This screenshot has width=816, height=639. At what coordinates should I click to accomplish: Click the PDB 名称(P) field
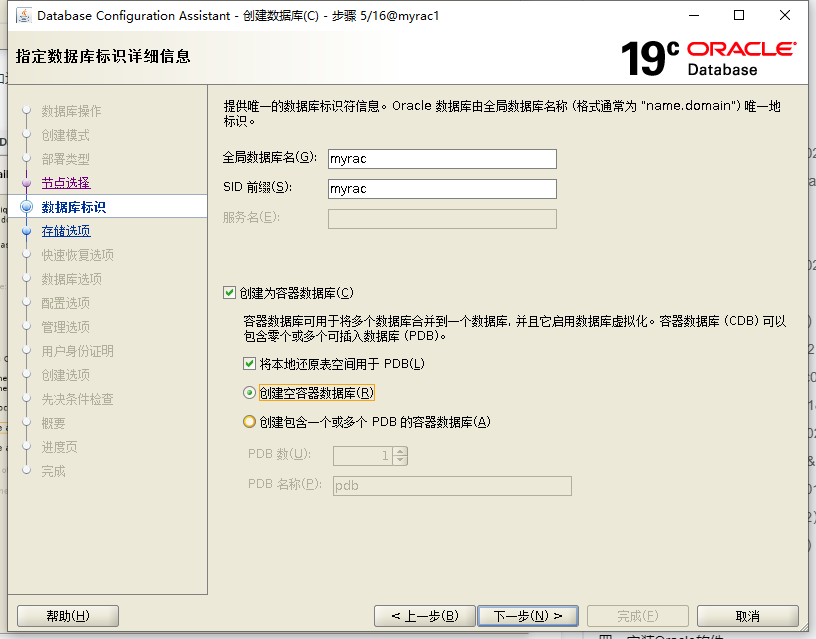tap(452, 485)
